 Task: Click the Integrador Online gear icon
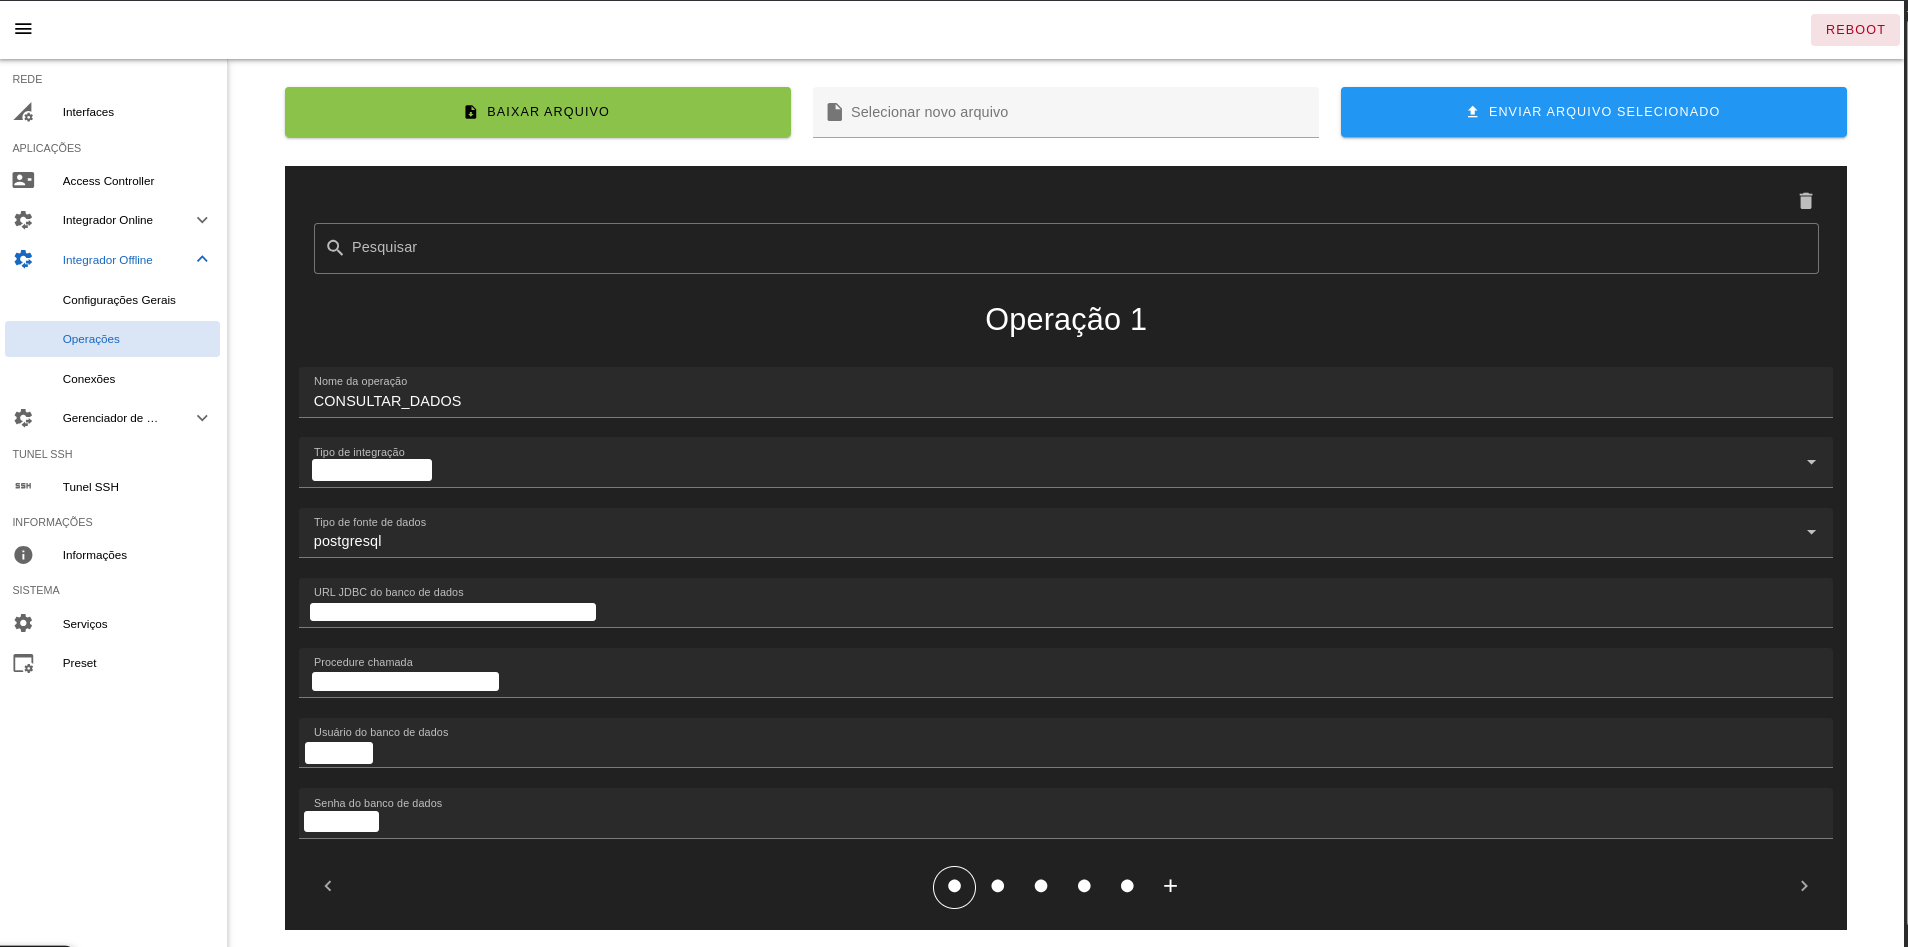pyautogui.click(x=23, y=220)
